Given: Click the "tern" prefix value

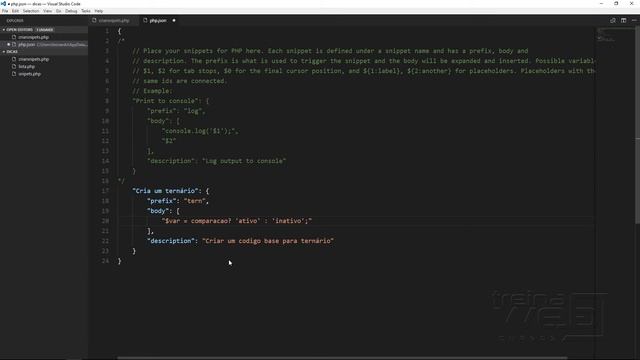Looking at the screenshot, I should point(195,201).
